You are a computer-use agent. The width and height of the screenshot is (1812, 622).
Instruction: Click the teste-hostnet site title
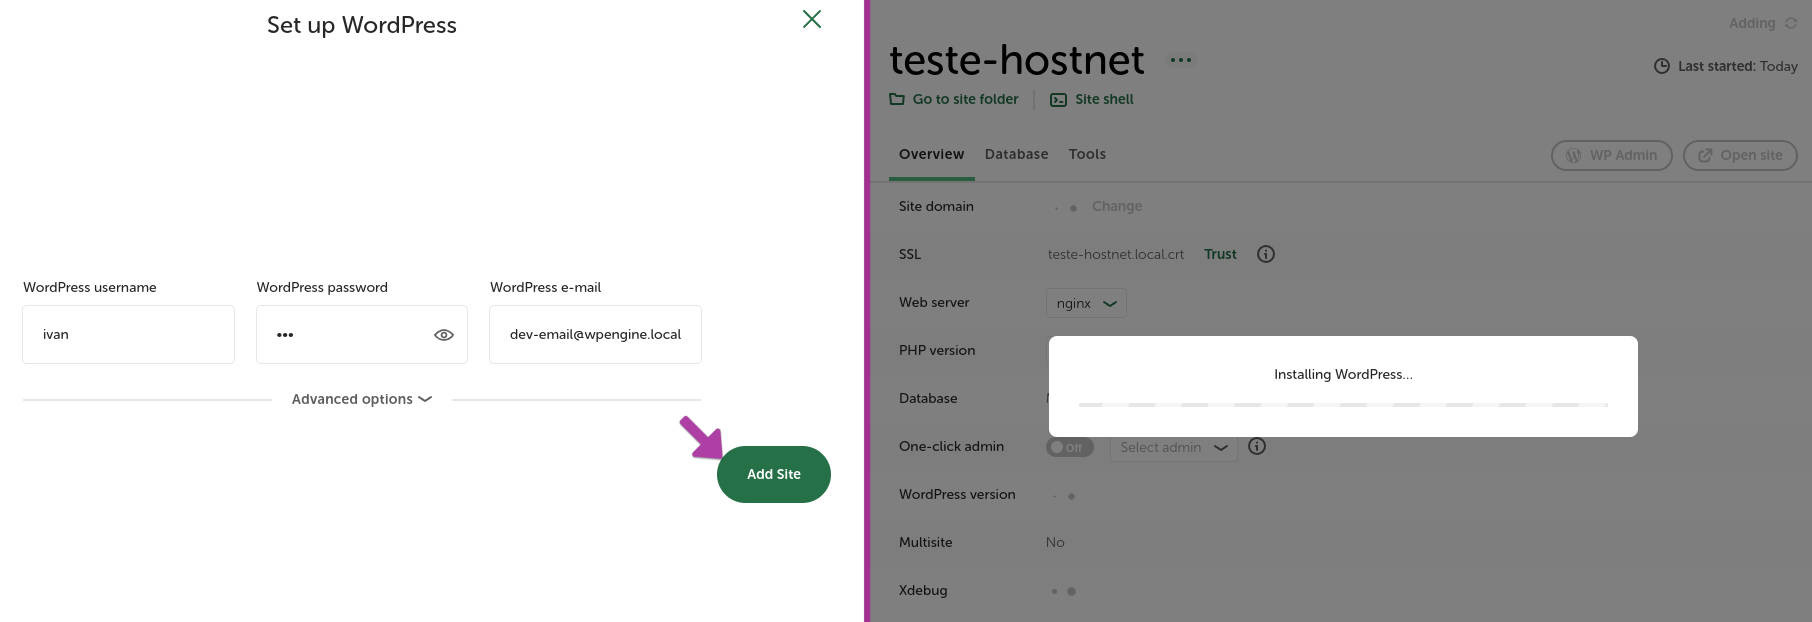(1016, 60)
